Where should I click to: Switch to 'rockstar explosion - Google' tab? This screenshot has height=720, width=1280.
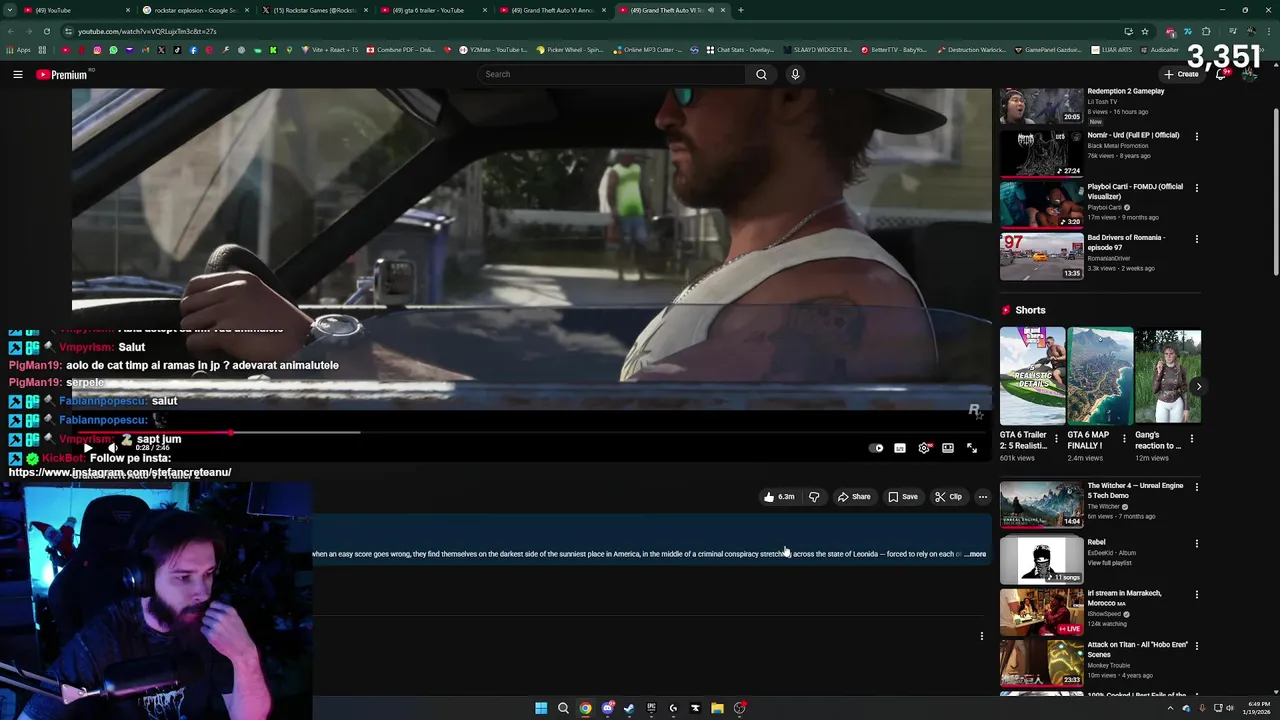[195, 10]
